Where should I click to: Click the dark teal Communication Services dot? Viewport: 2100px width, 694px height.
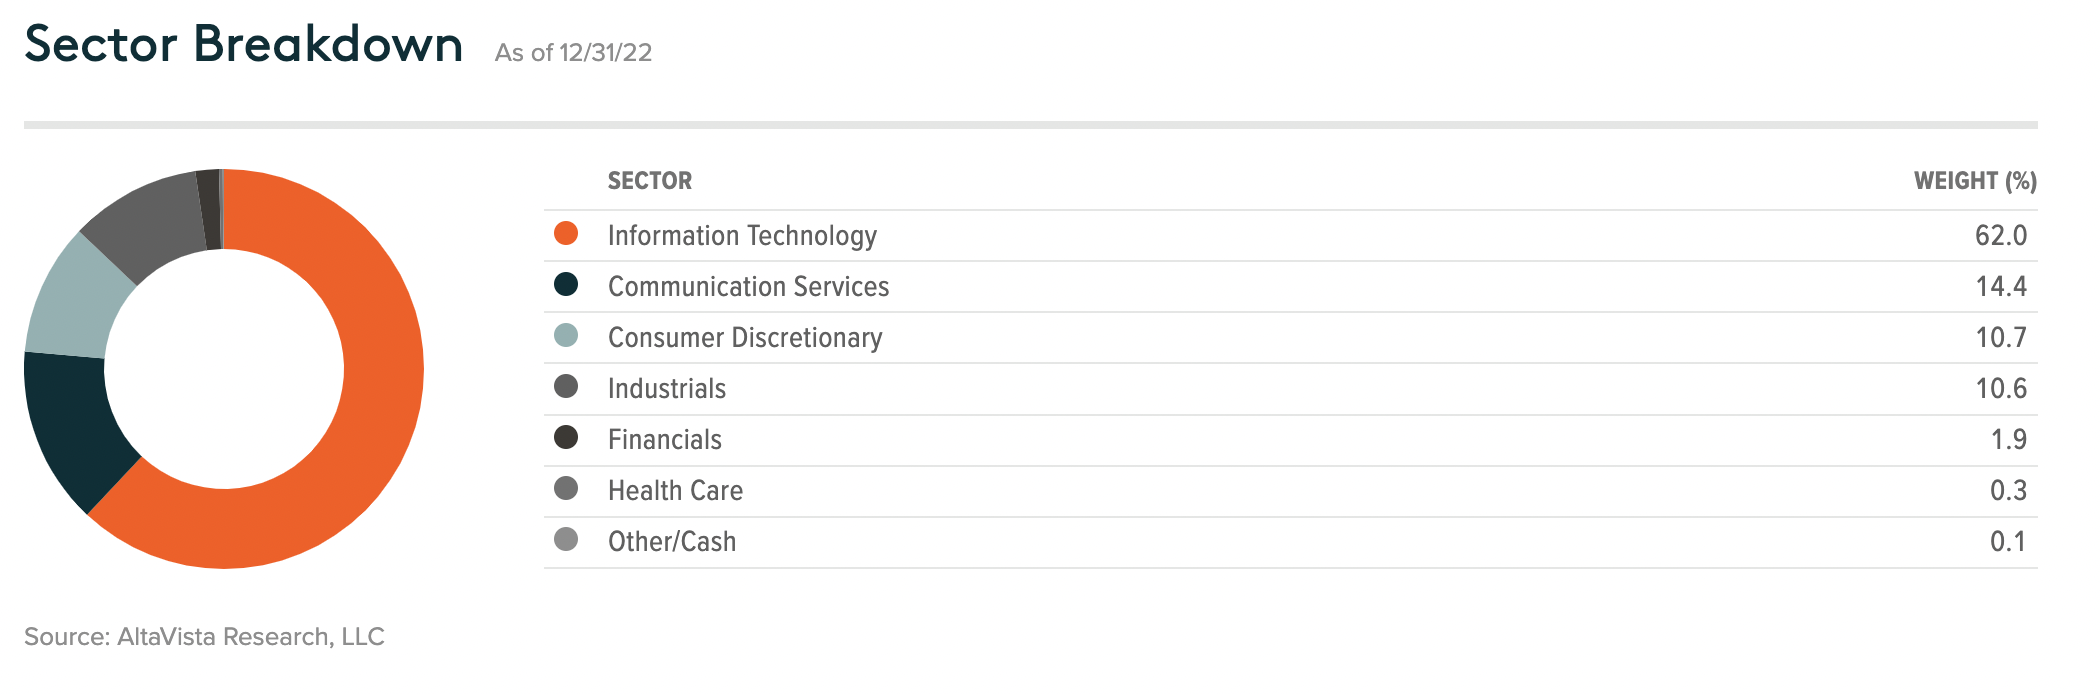click(566, 284)
